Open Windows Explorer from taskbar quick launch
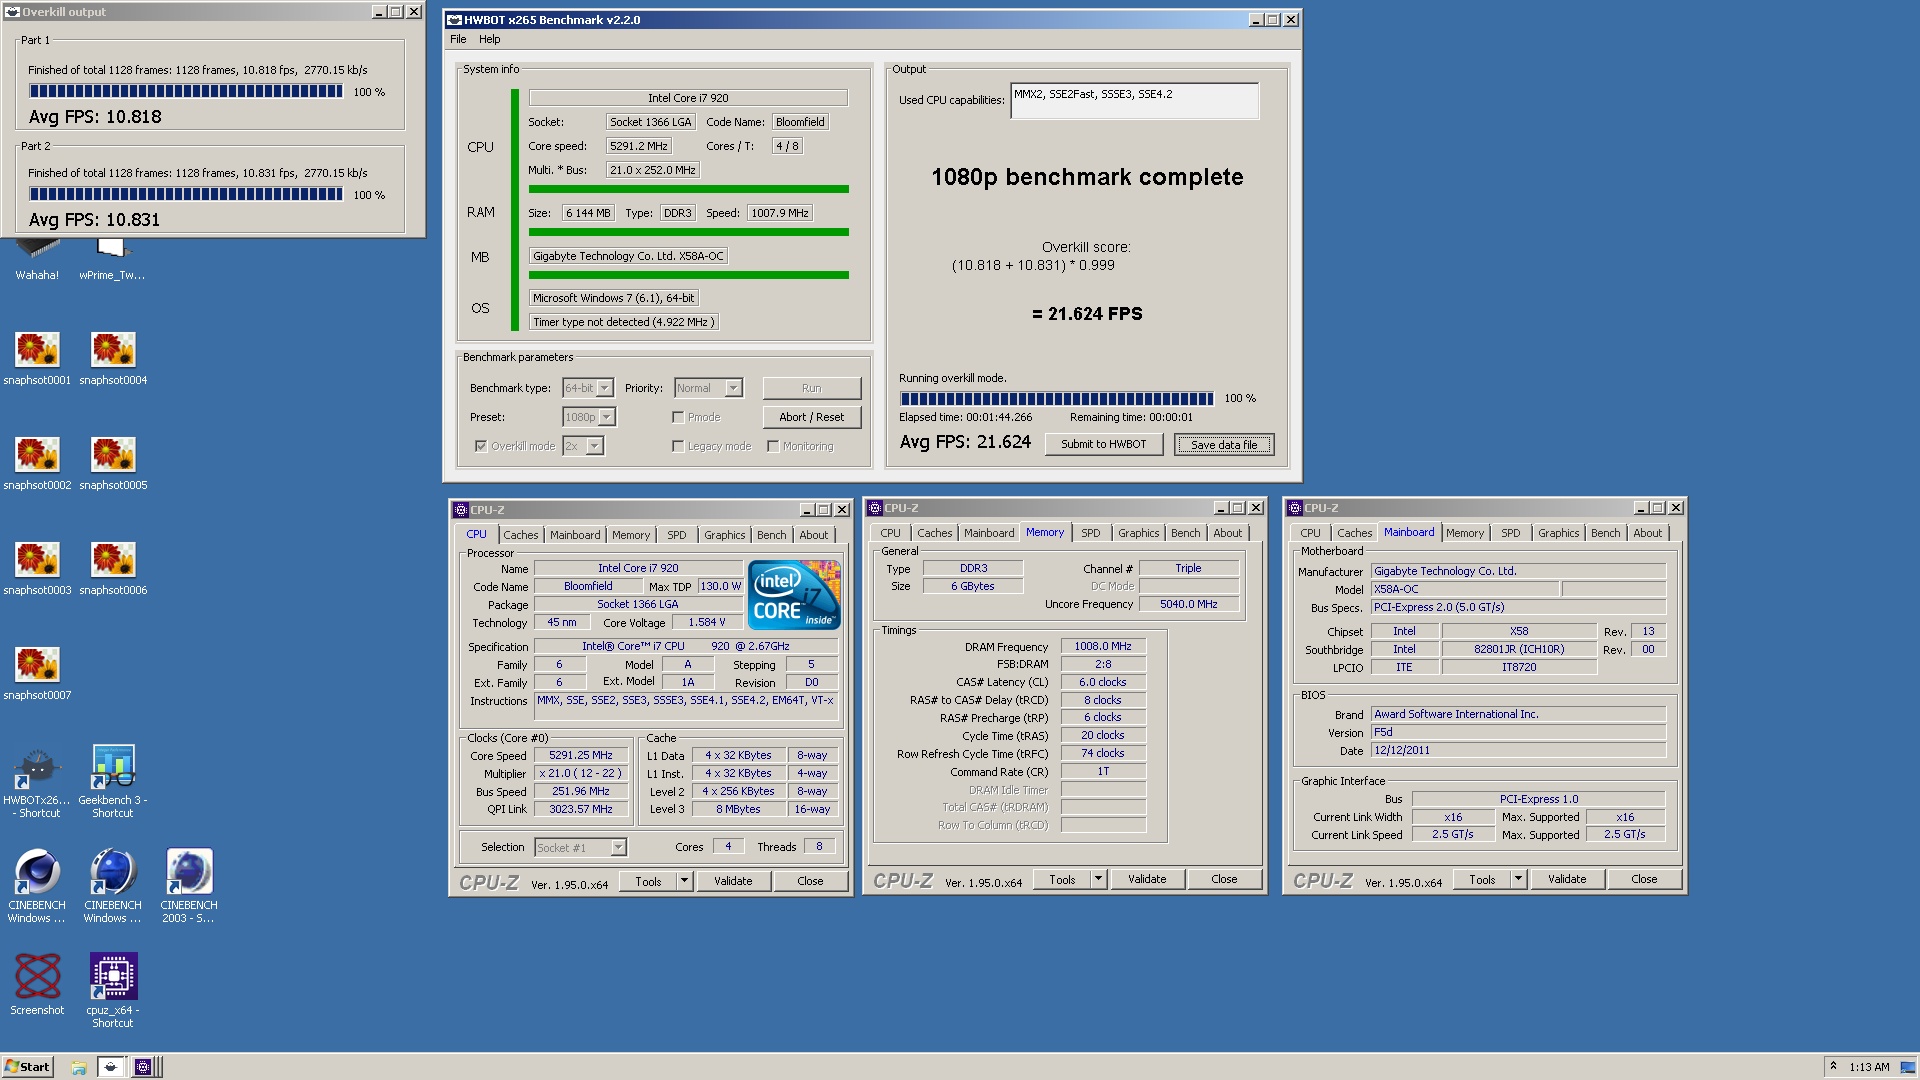 coord(78,1067)
